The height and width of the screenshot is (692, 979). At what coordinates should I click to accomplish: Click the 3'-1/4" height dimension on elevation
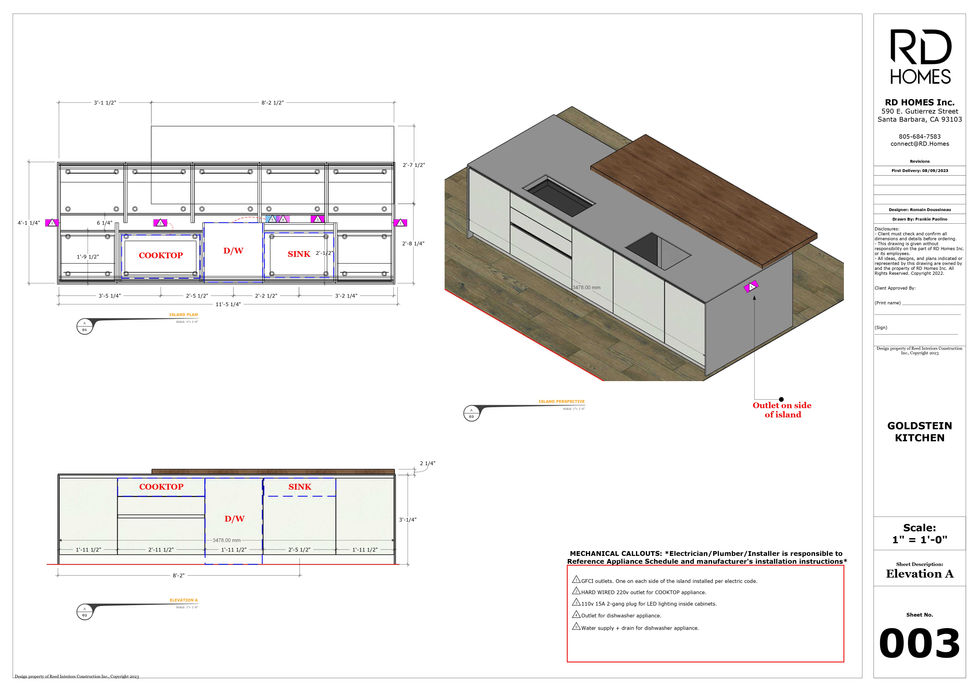[x=408, y=520]
